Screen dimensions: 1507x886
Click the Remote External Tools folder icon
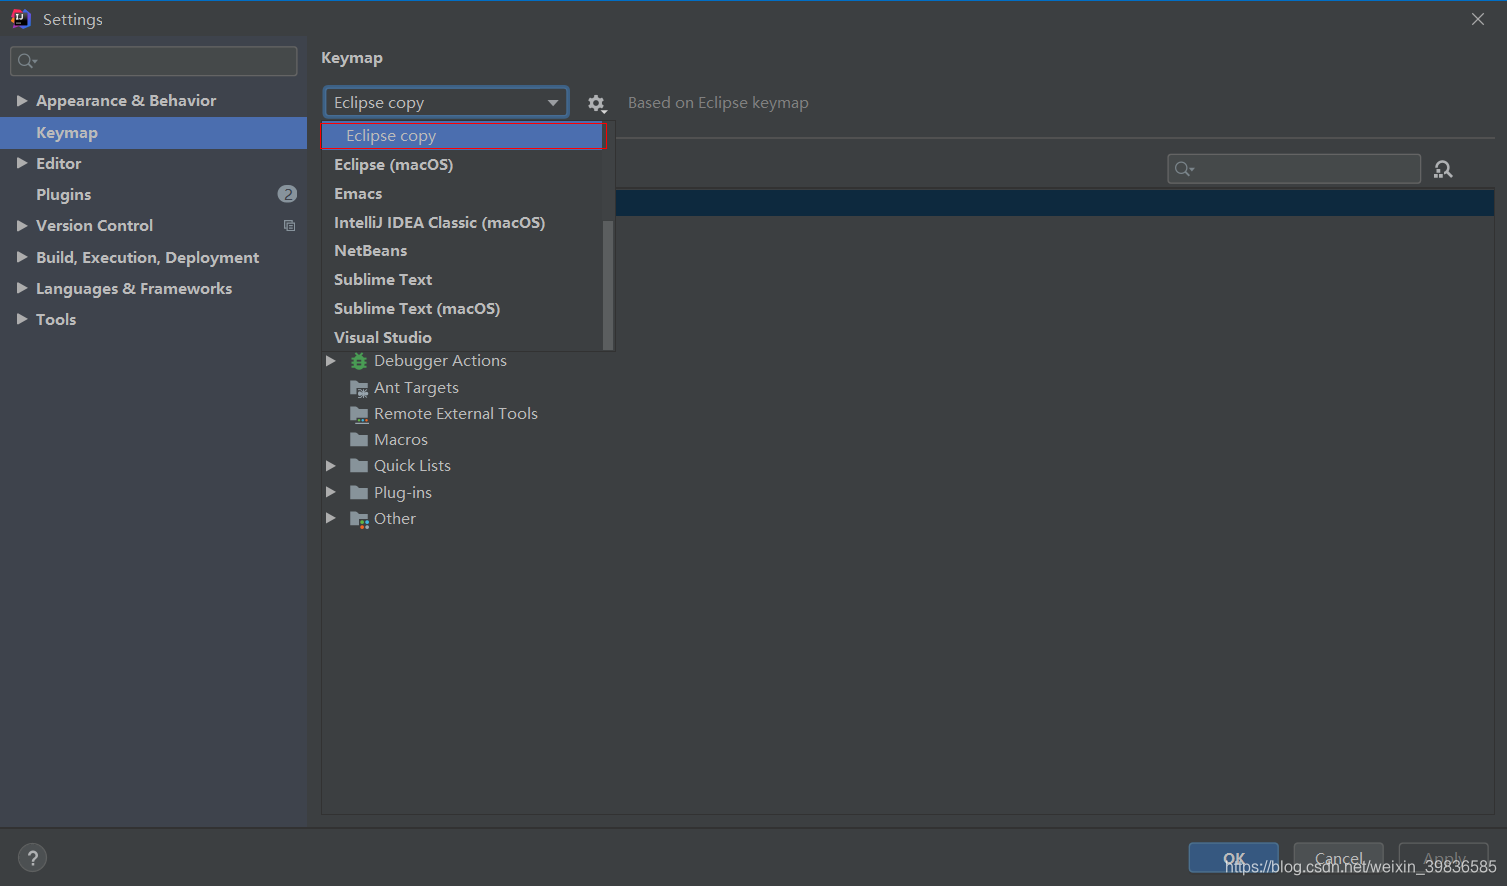(359, 414)
